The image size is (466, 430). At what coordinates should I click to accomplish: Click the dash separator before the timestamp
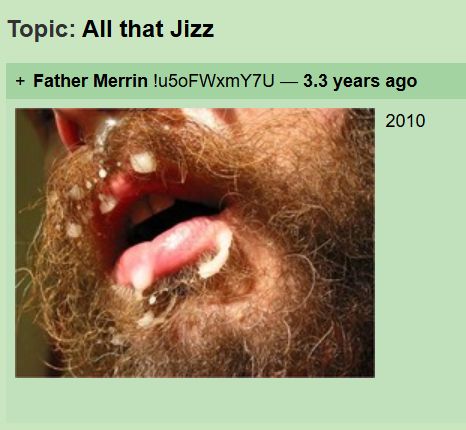tap(289, 82)
